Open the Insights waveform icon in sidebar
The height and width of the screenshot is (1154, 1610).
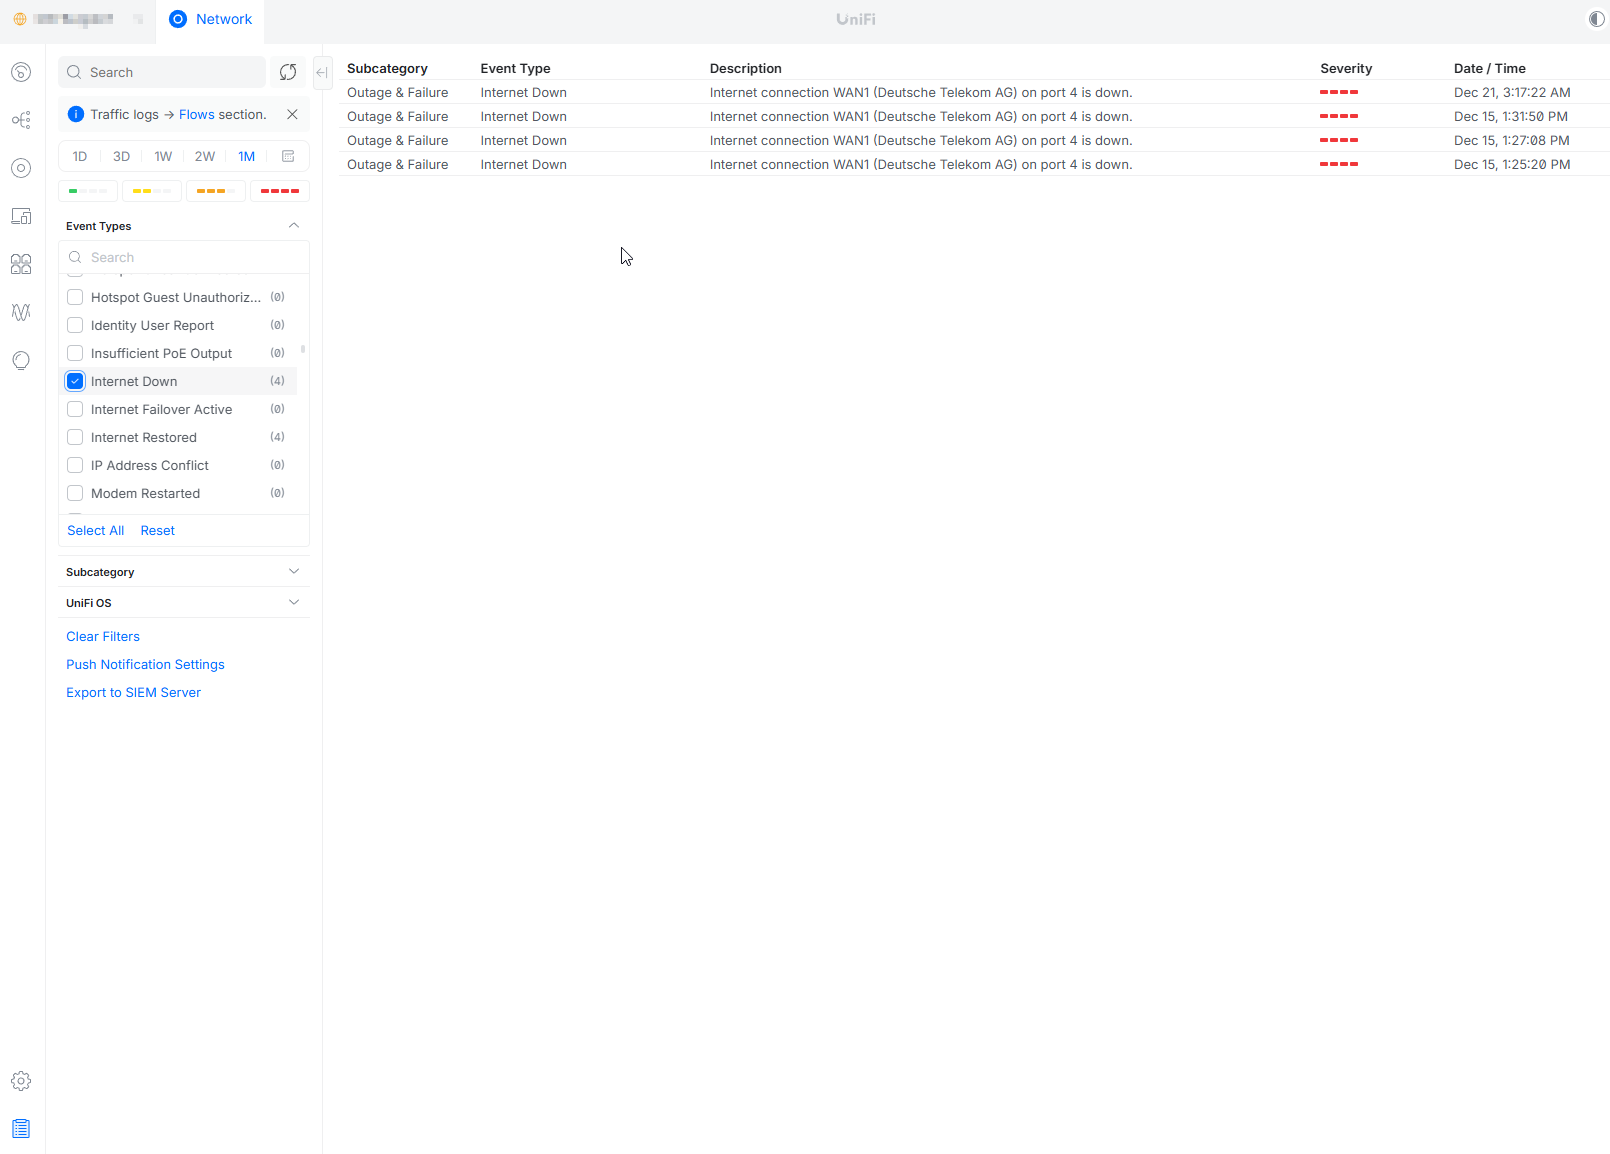click(21, 312)
